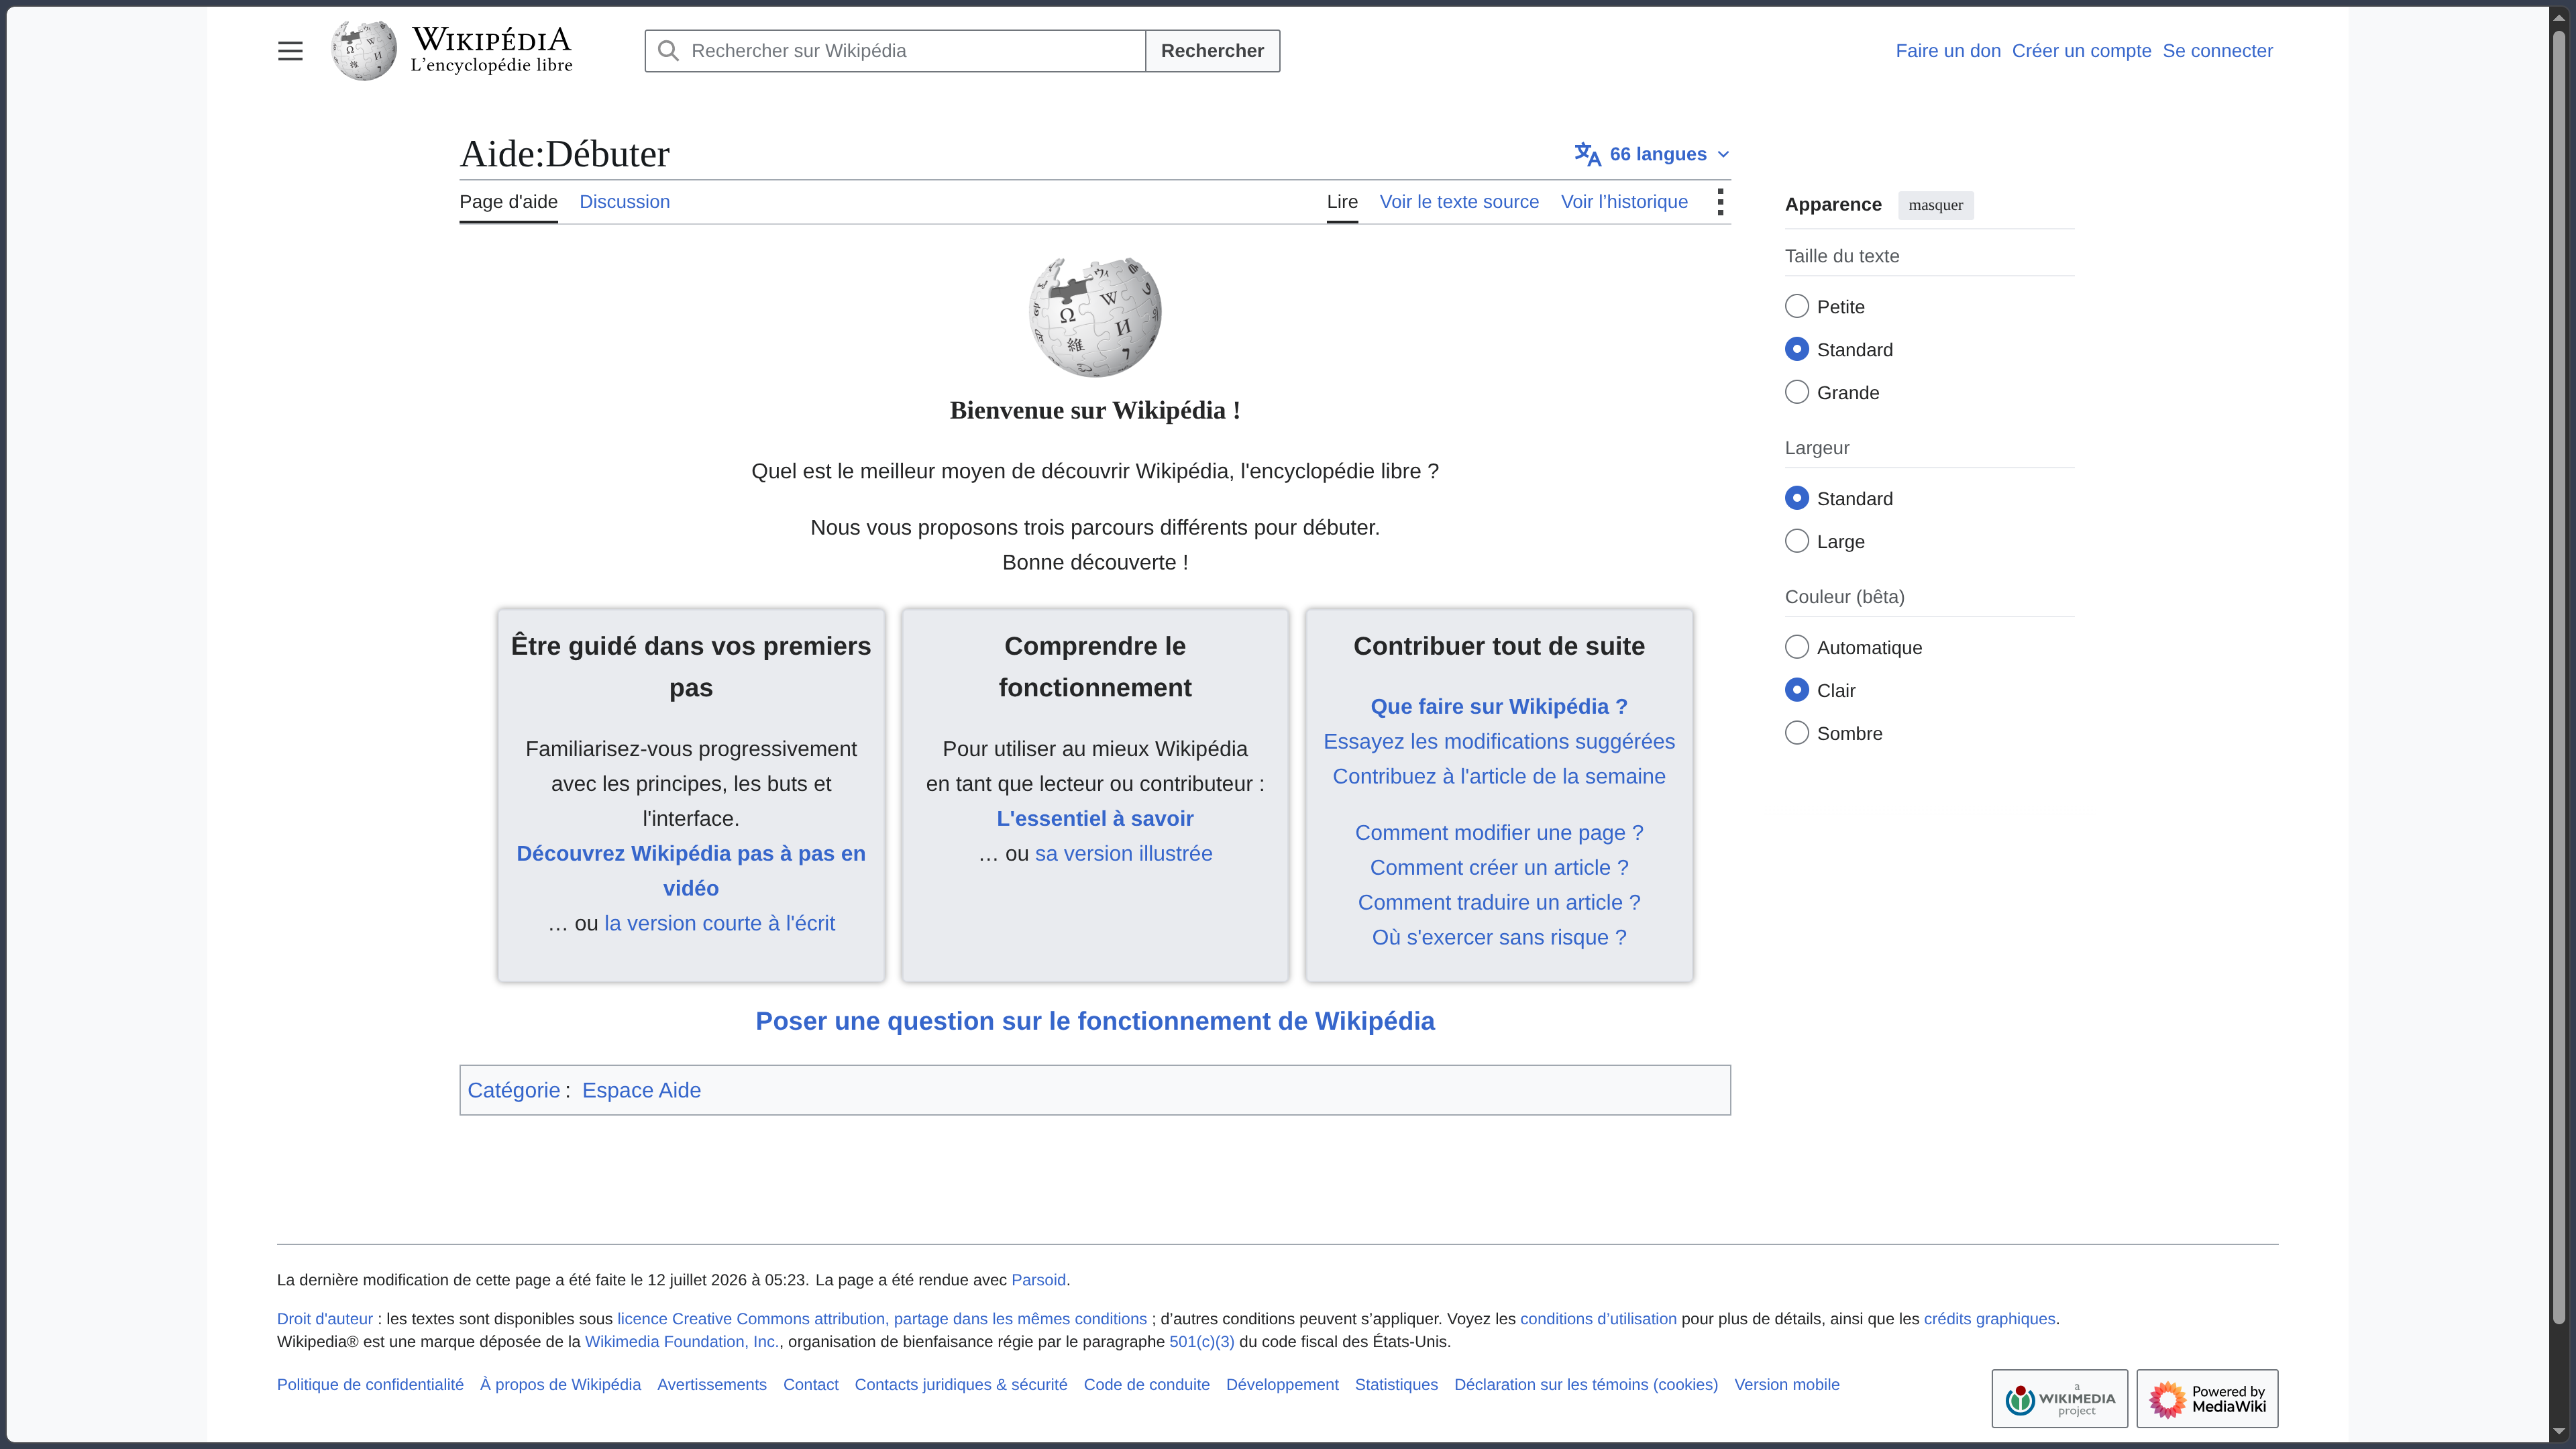Select Grande text size

click(1796, 392)
